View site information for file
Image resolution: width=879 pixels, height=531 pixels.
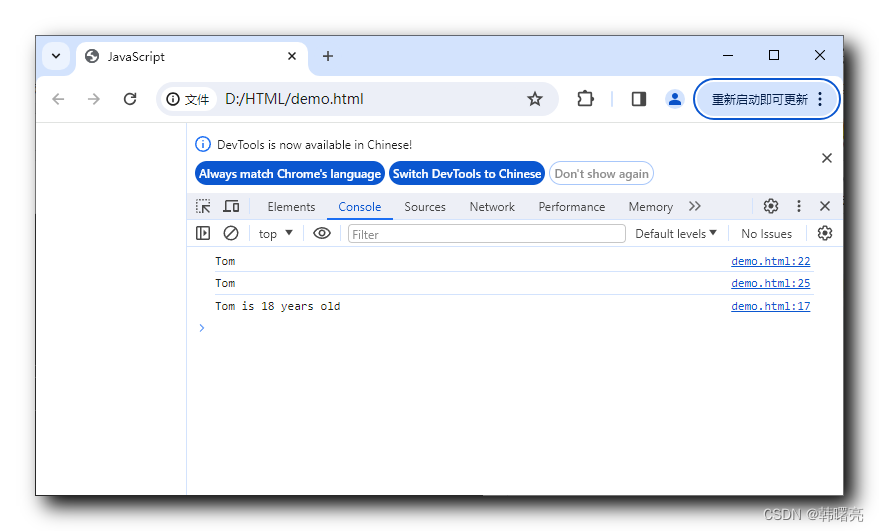click(188, 99)
